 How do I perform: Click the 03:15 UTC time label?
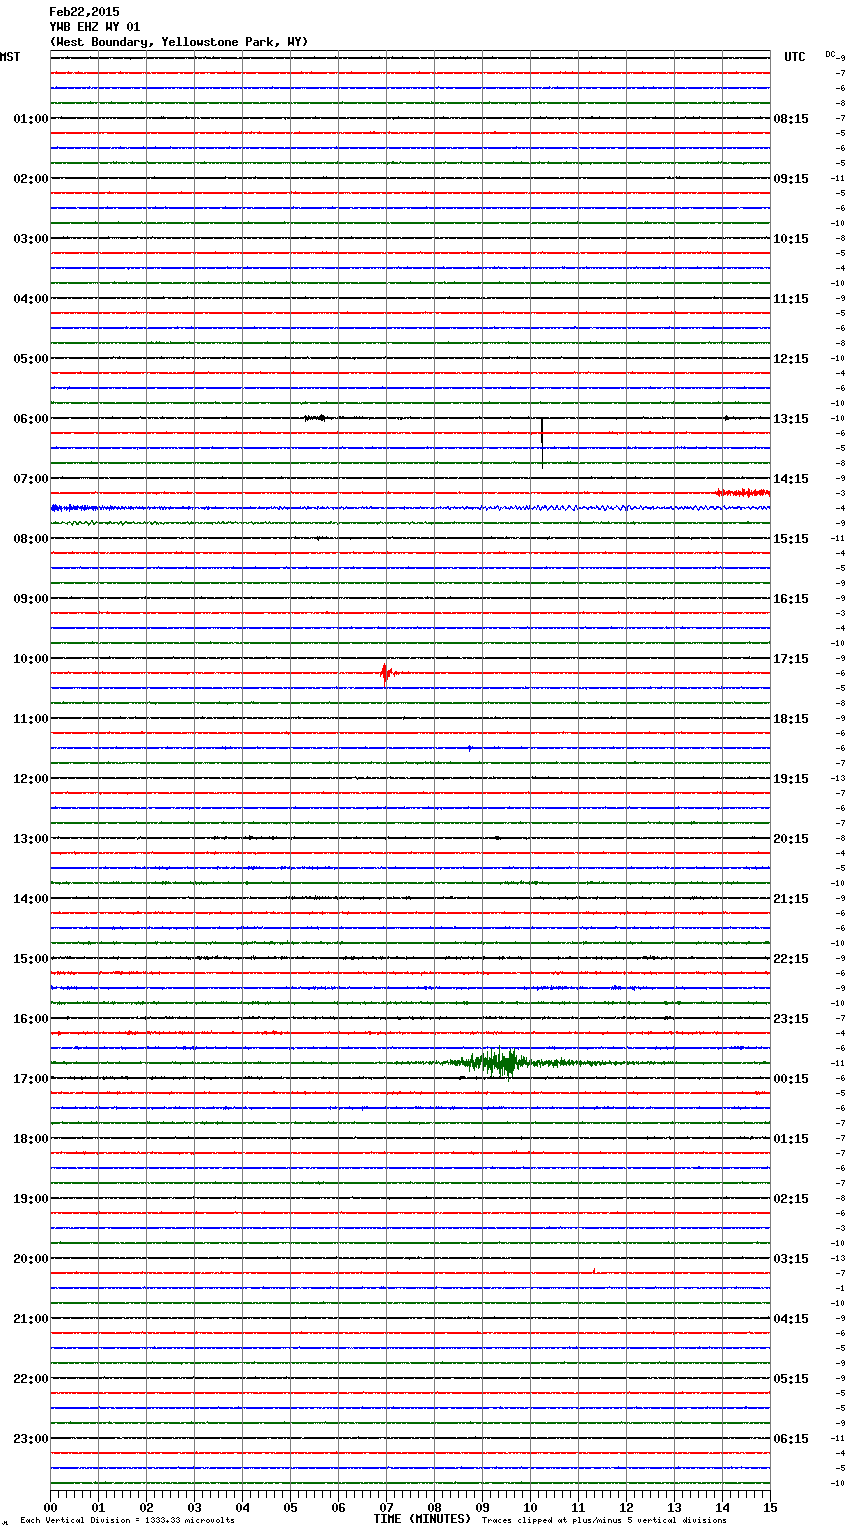[791, 1259]
